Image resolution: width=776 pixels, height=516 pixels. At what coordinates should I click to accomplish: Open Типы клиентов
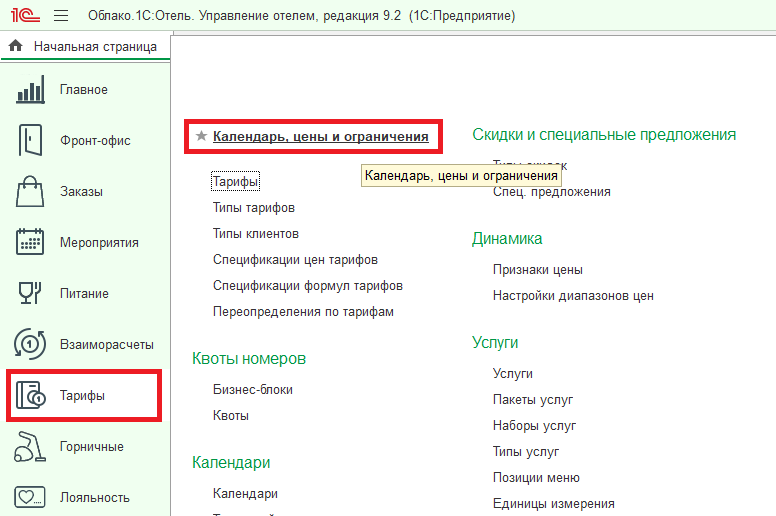(x=256, y=234)
